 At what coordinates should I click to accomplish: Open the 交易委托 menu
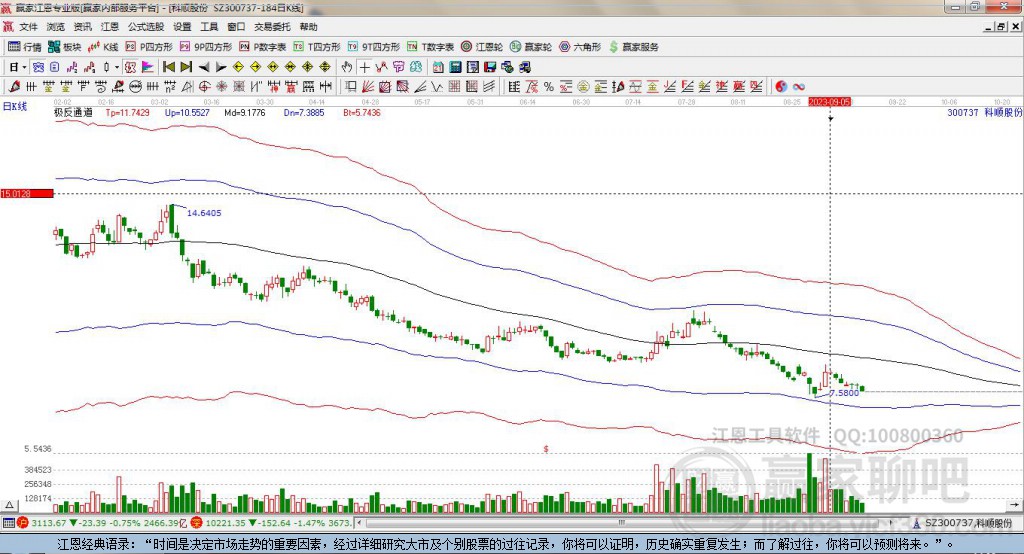point(272,27)
